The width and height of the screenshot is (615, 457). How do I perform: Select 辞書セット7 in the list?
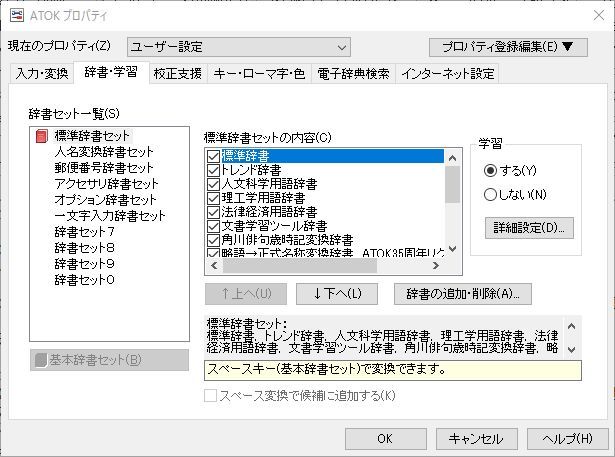[x=84, y=232]
